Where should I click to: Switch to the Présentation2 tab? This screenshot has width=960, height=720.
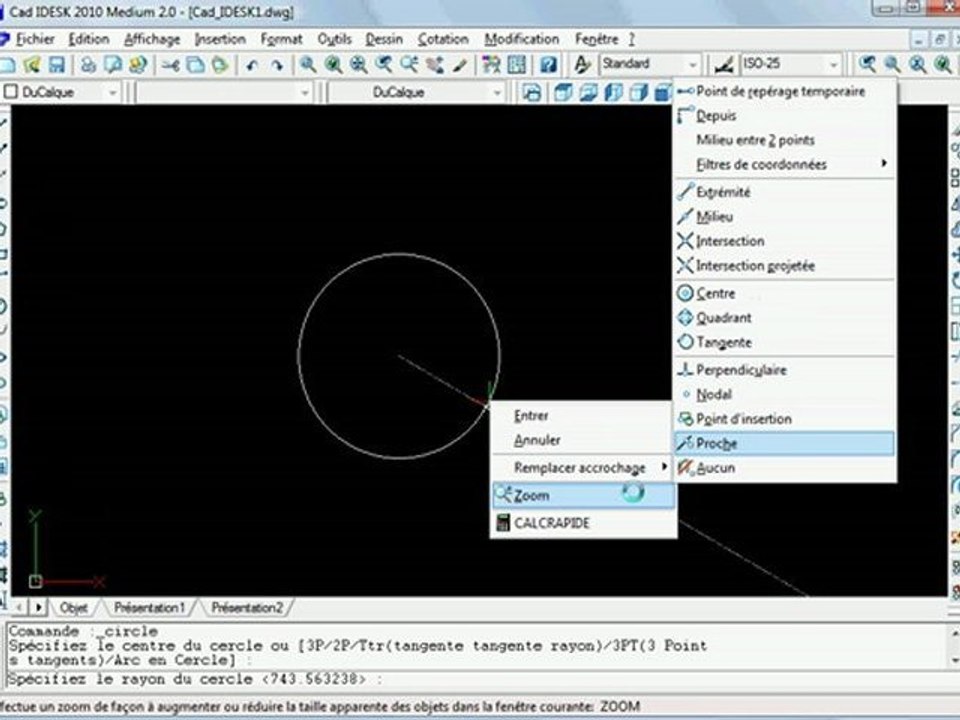247,608
